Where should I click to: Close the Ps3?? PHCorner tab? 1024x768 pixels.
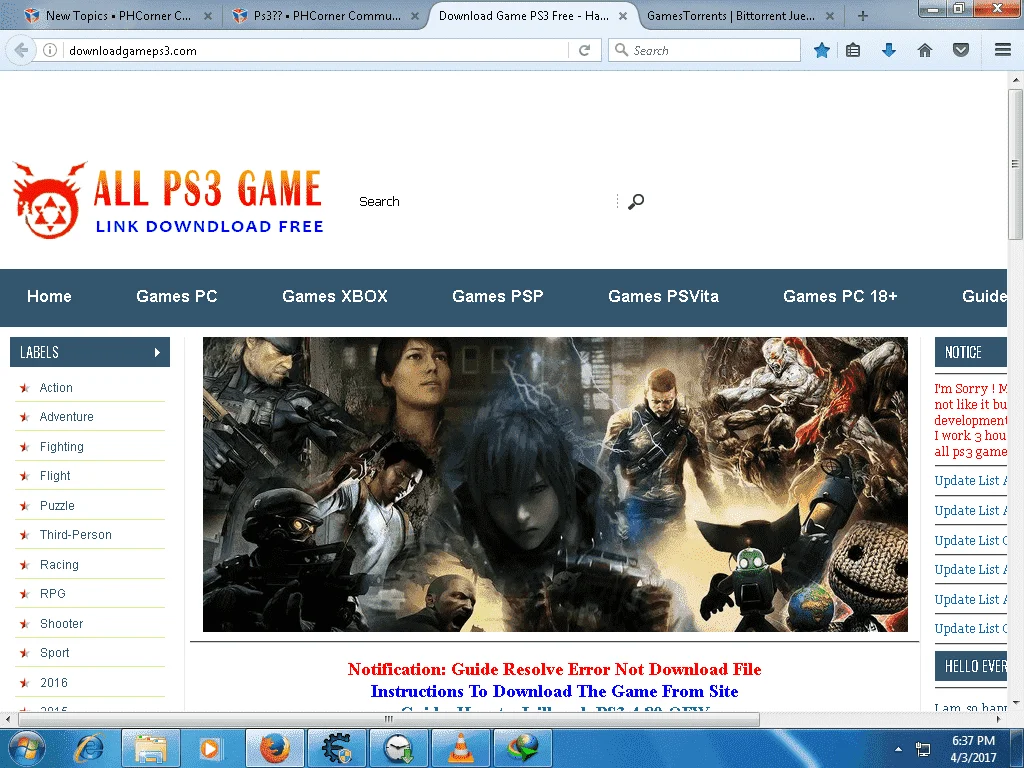(x=415, y=16)
